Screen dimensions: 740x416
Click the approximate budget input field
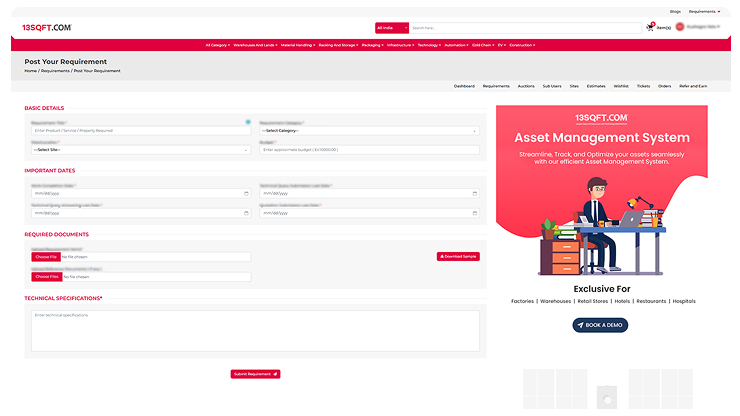tap(370, 150)
